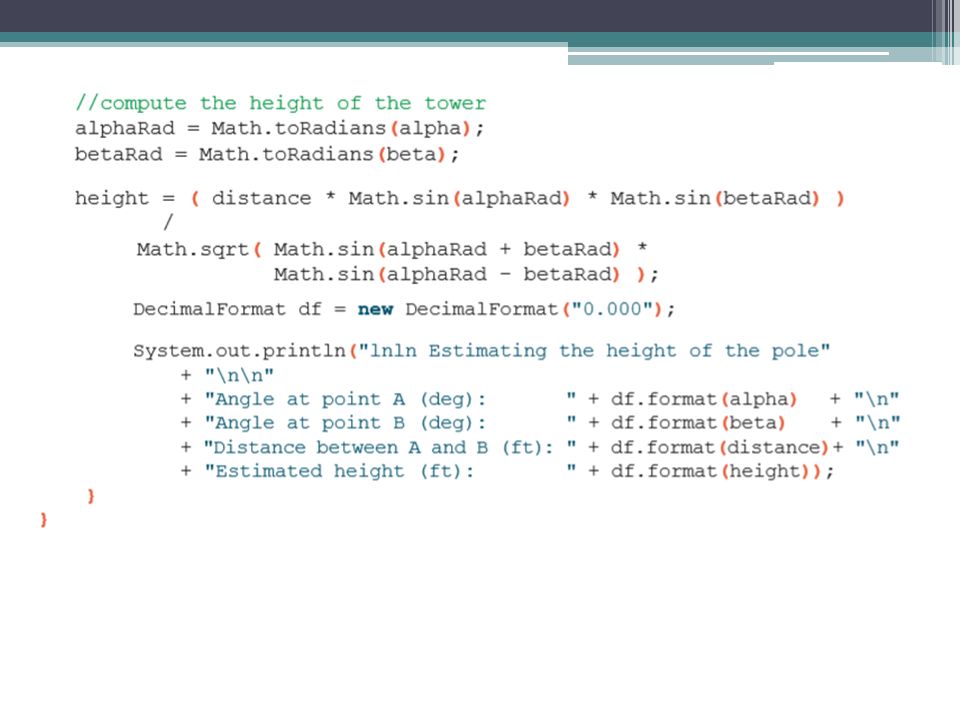Screen dimensions: 960x720
Task: Click the string "Distance between A and B (ft):"
Action: (391, 447)
